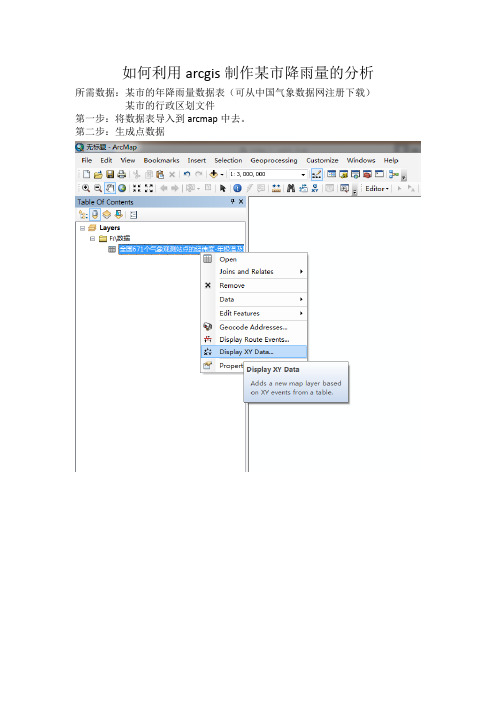Select the Measure ruler tool

pos(276,188)
